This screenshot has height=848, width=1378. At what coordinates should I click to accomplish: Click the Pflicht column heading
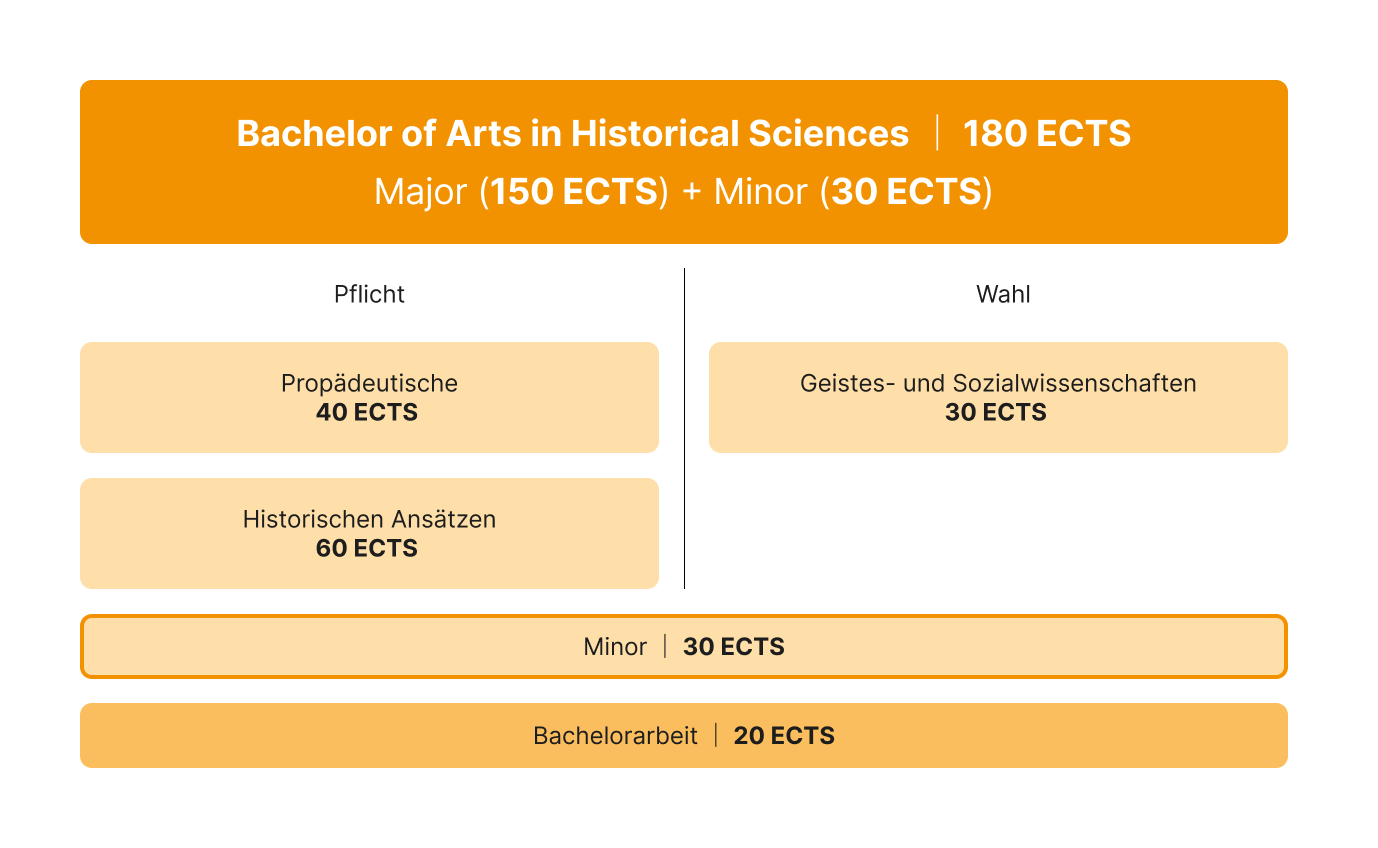click(369, 294)
